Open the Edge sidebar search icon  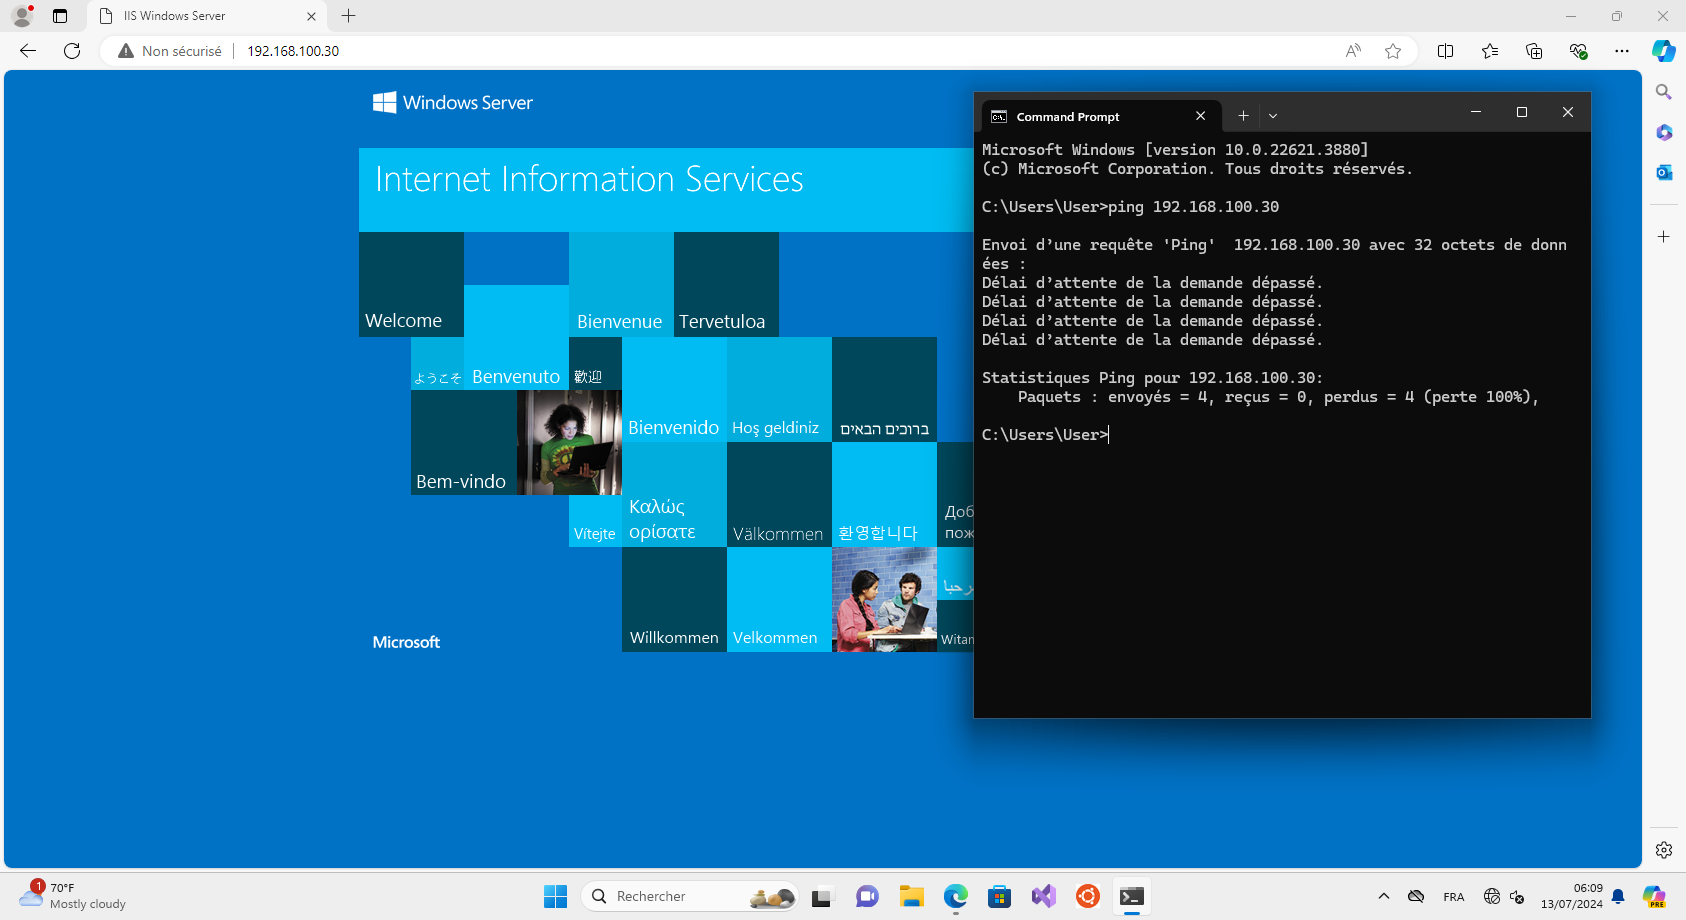pos(1664,92)
